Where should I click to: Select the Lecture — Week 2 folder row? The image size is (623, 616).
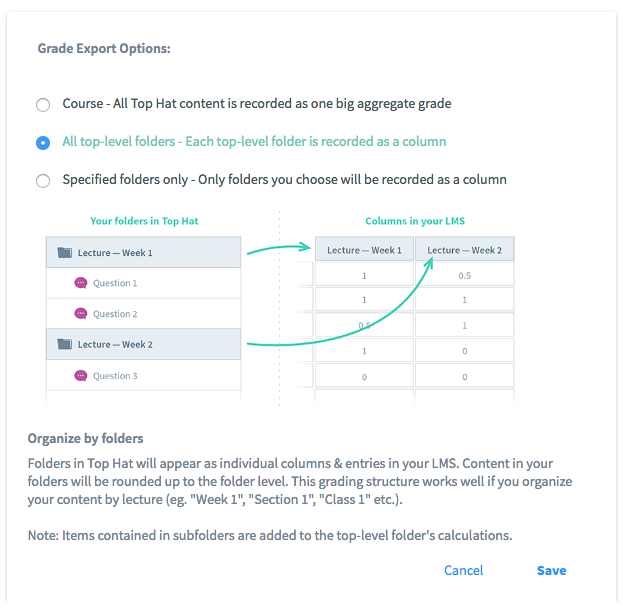(143, 344)
